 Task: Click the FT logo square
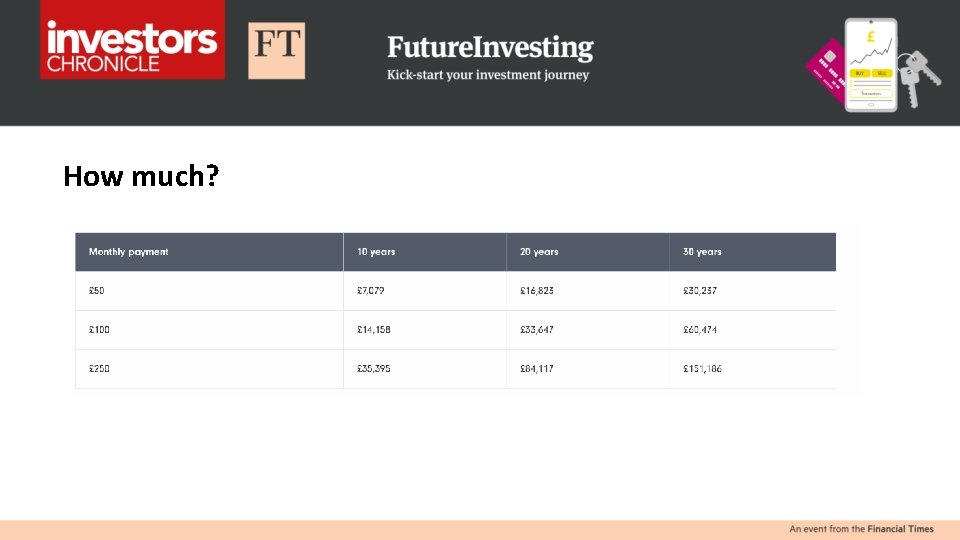(276, 50)
